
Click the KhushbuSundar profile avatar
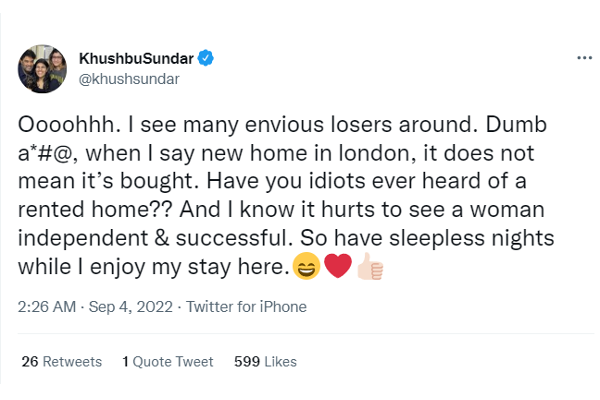[39, 68]
